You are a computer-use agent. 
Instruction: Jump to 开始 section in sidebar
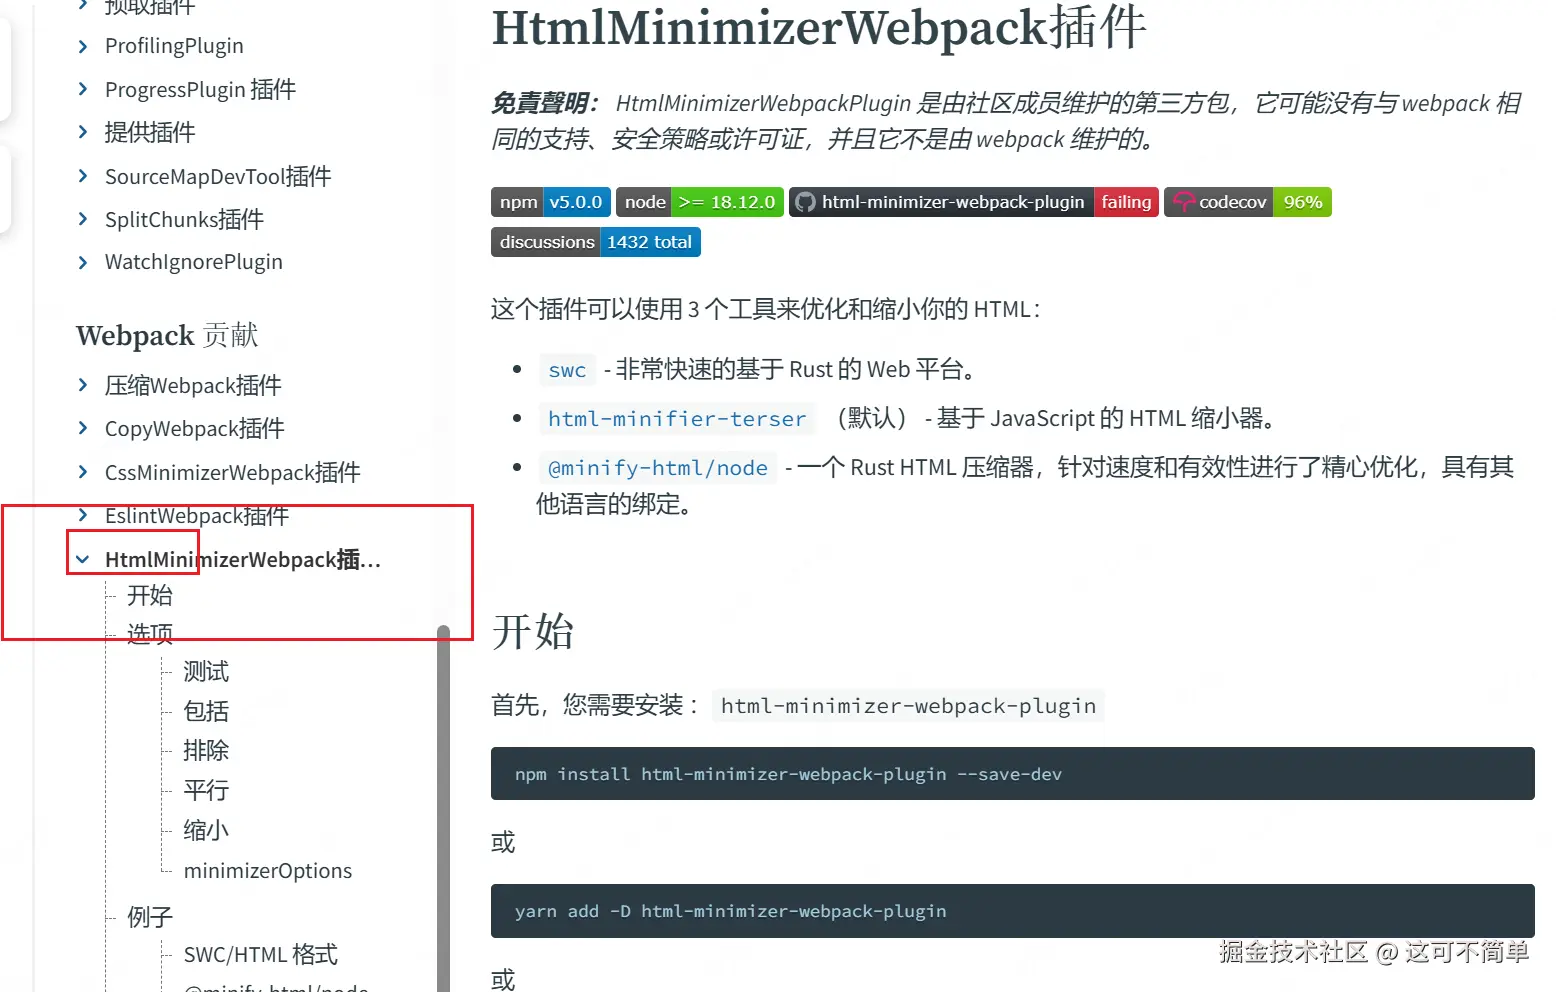click(x=150, y=595)
